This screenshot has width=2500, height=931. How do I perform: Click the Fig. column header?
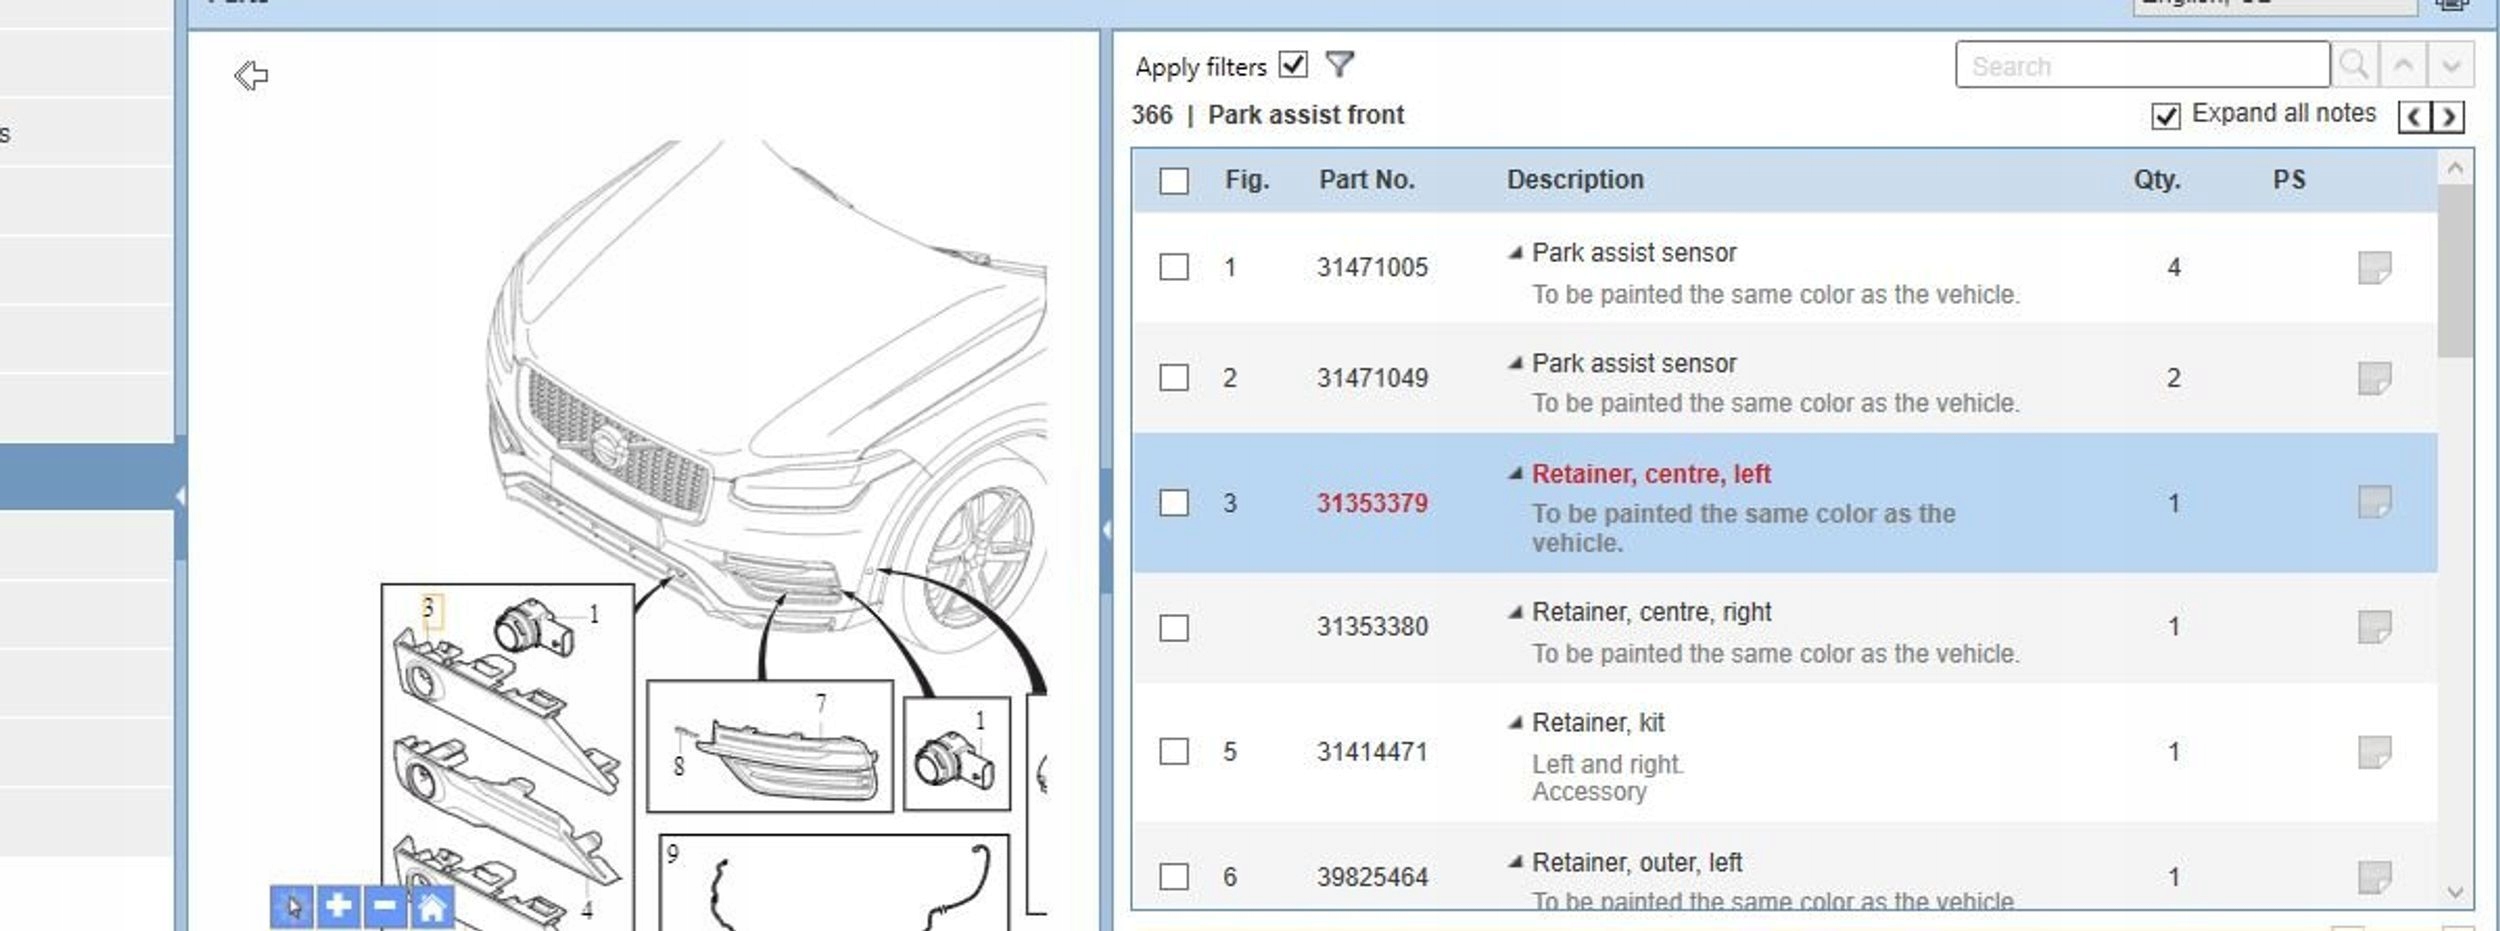pyautogui.click(x=1247, y=180)
